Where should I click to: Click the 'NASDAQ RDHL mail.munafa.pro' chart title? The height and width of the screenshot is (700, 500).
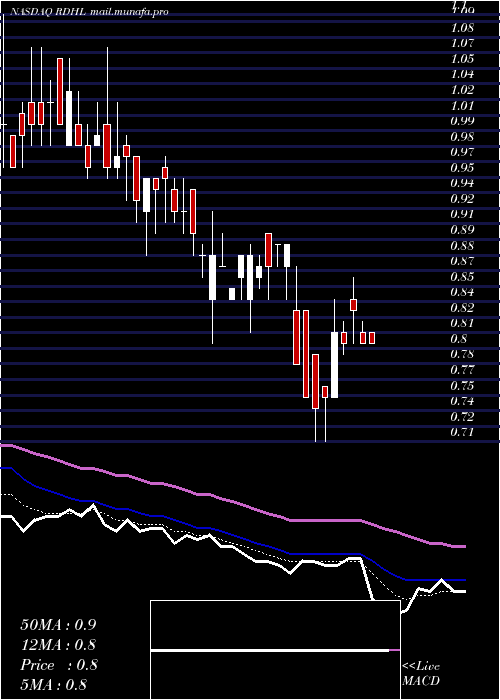(x=89, y=12)
